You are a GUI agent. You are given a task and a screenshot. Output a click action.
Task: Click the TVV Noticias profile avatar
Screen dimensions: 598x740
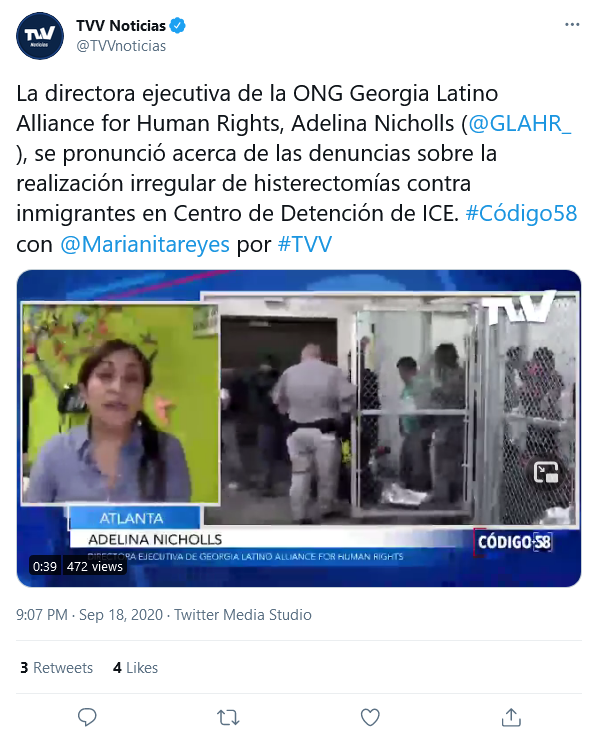[40, 36]
